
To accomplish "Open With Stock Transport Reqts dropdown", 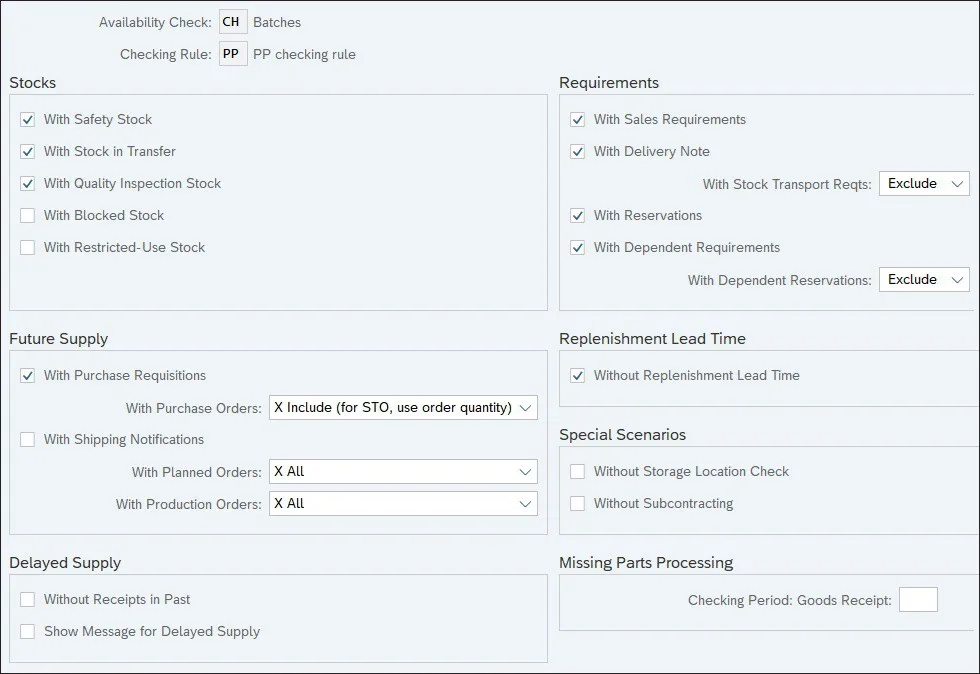I will point(924,184).
